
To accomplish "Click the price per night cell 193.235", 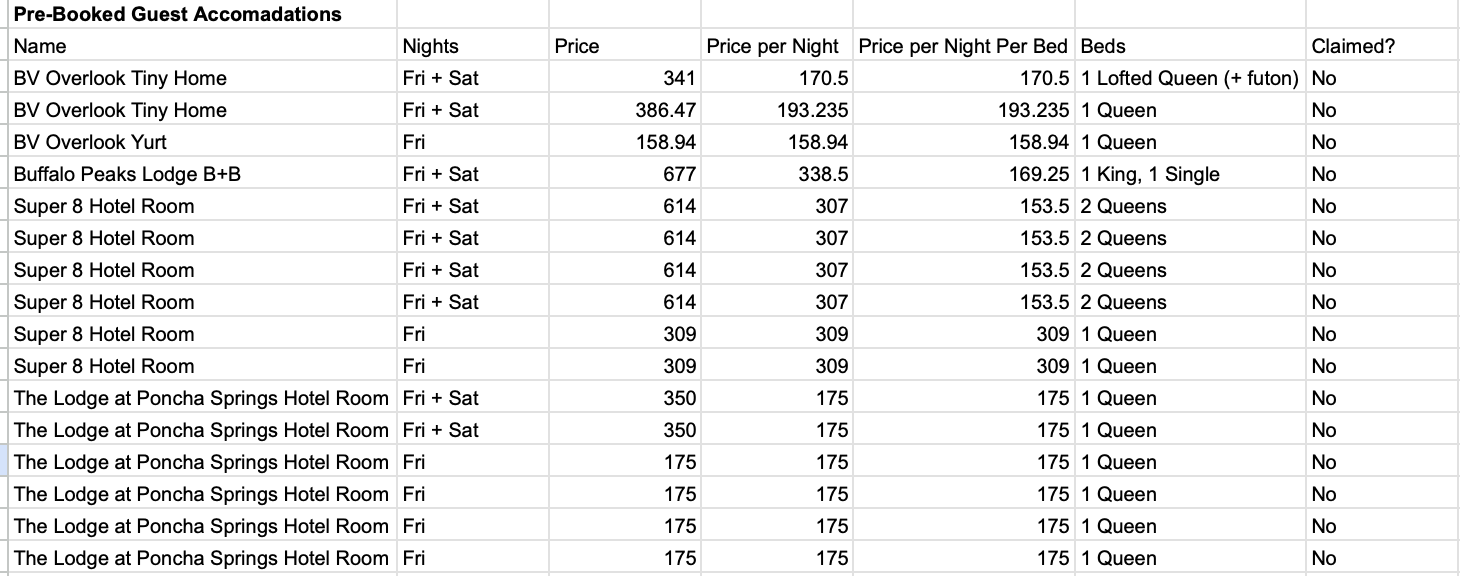I will pyautogui.click(x=776, y=110).
